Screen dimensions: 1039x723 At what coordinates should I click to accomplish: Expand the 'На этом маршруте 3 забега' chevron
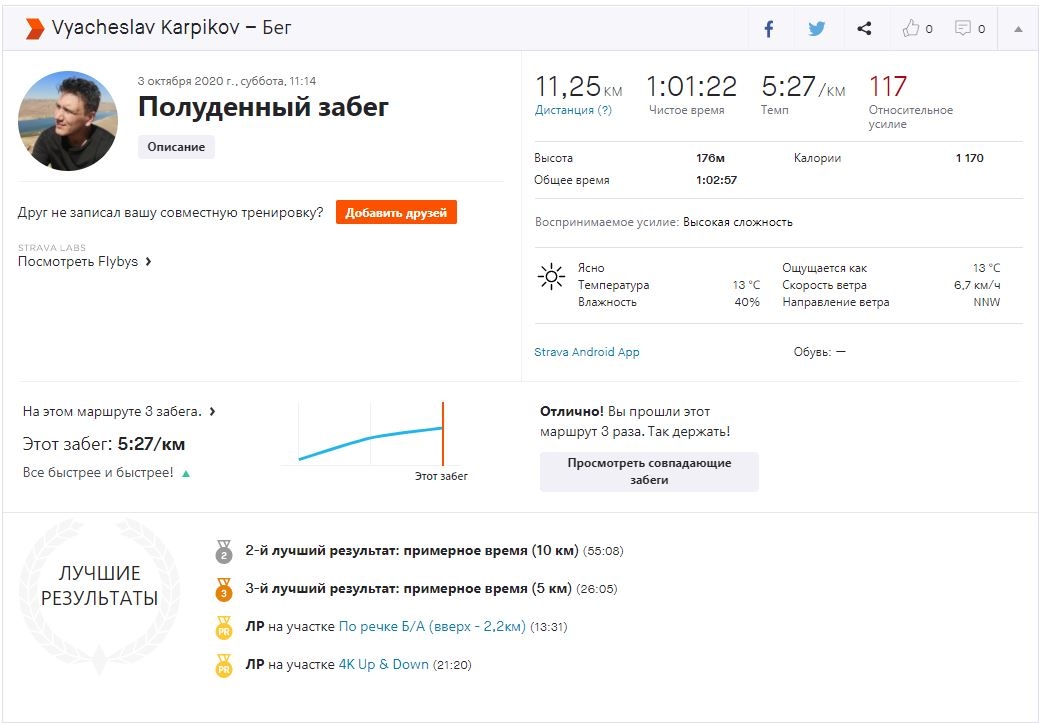212,411
